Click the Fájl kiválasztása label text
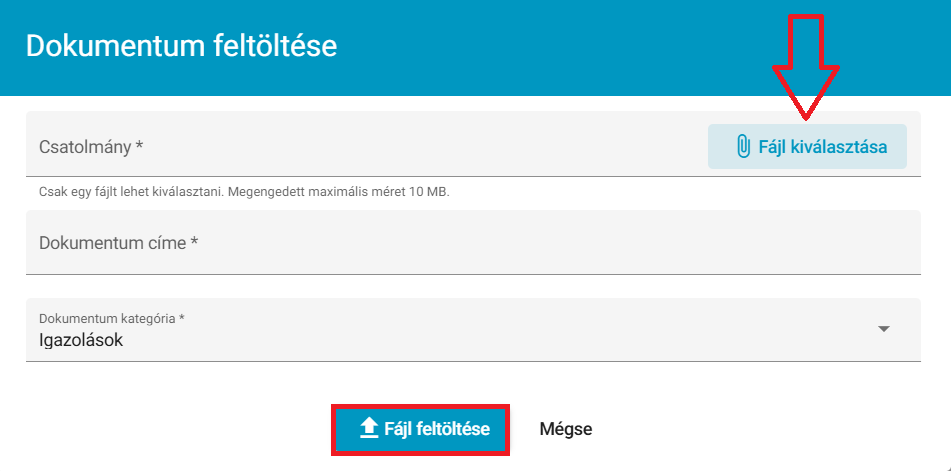Image resolution: width=951 pixels, height=471 pixels. coord(822,147)
